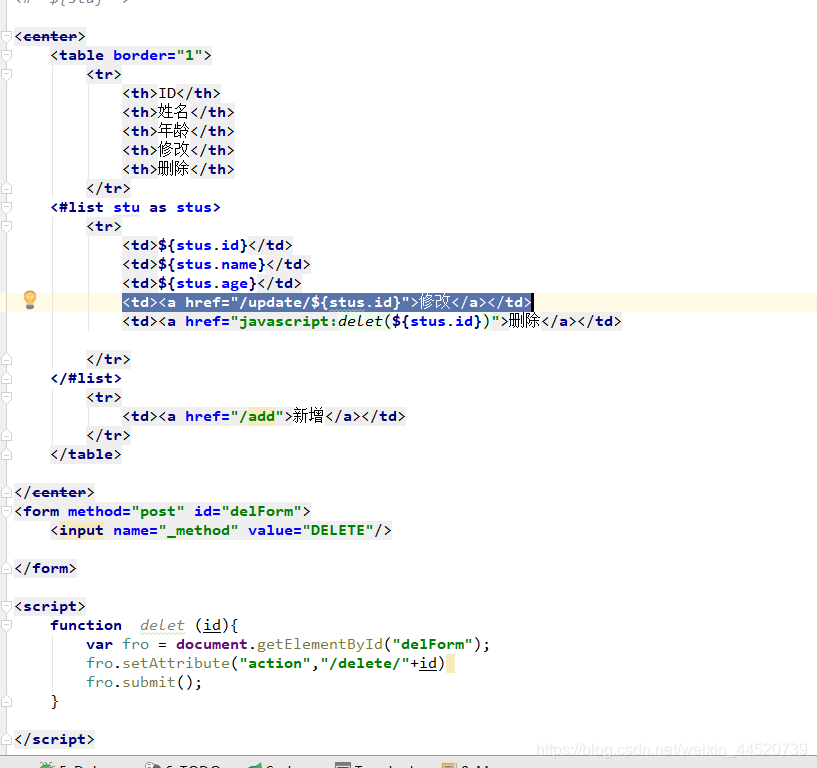The width and height of the screenshot is (817, 768).
Task: Click the ${stus.id} table cell line
Action: [207, 245]
